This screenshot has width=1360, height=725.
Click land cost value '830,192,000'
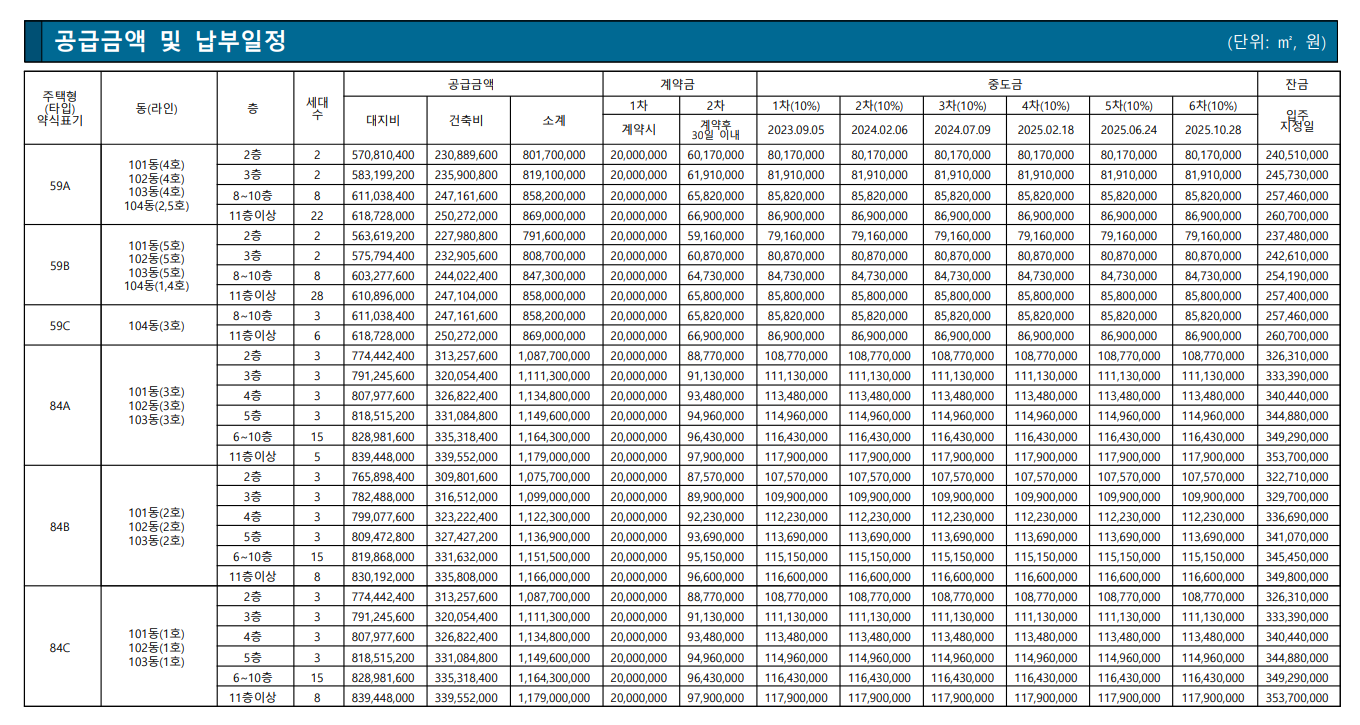(384, 576)
